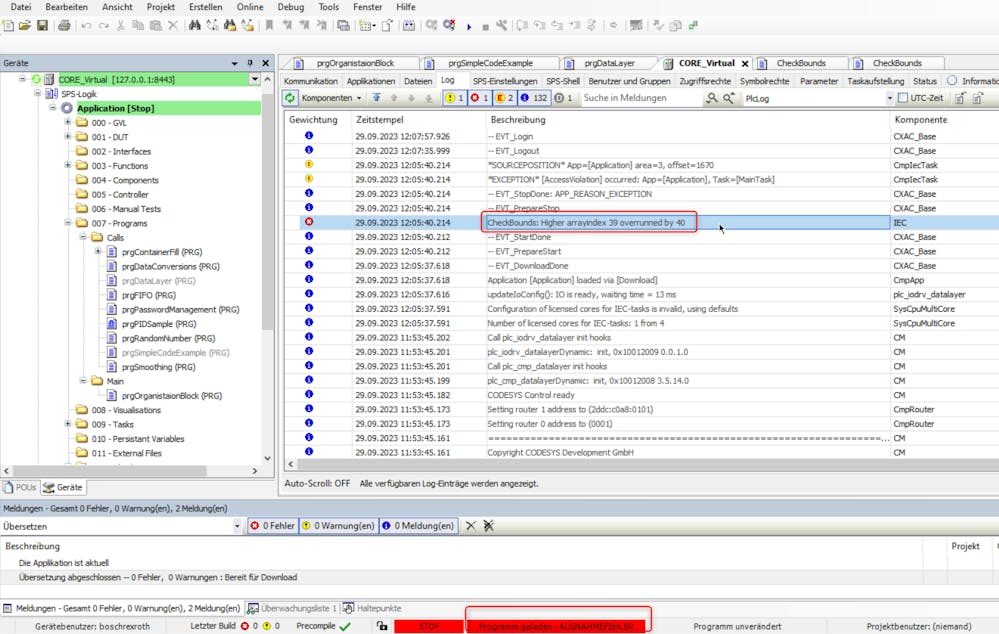This screenshot has height=634, width=999.
Task: Toggle the 0 Warnung(en) filter button
Action: (338, 526)
